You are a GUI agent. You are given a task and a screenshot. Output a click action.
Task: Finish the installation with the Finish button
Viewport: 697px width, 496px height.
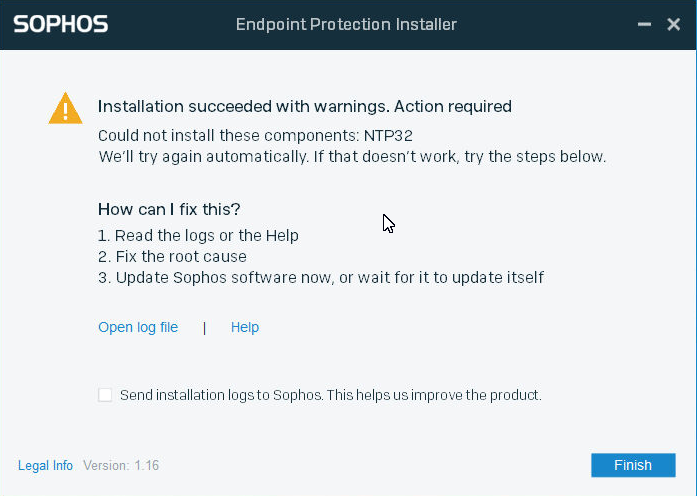(633, 465)
